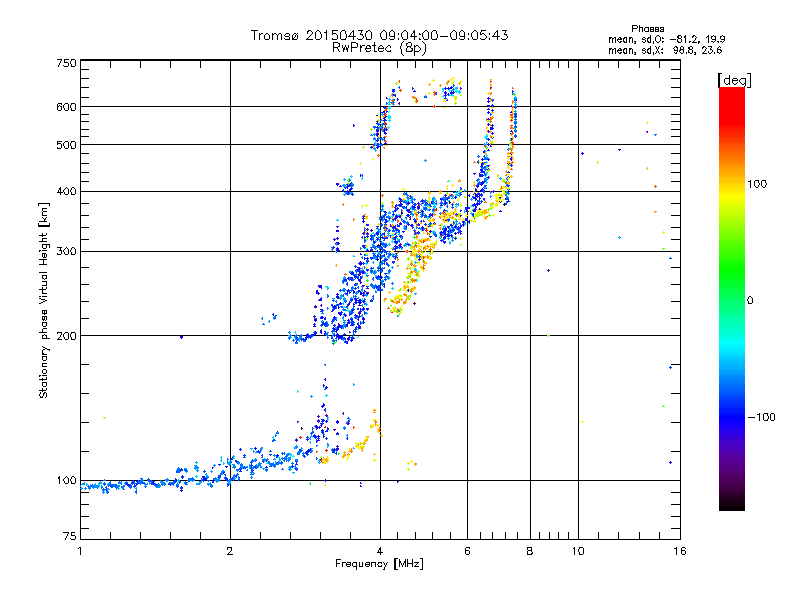Click the orange cluster above 300 km
This screenshot has height=600, width=800.
[419, 249]
